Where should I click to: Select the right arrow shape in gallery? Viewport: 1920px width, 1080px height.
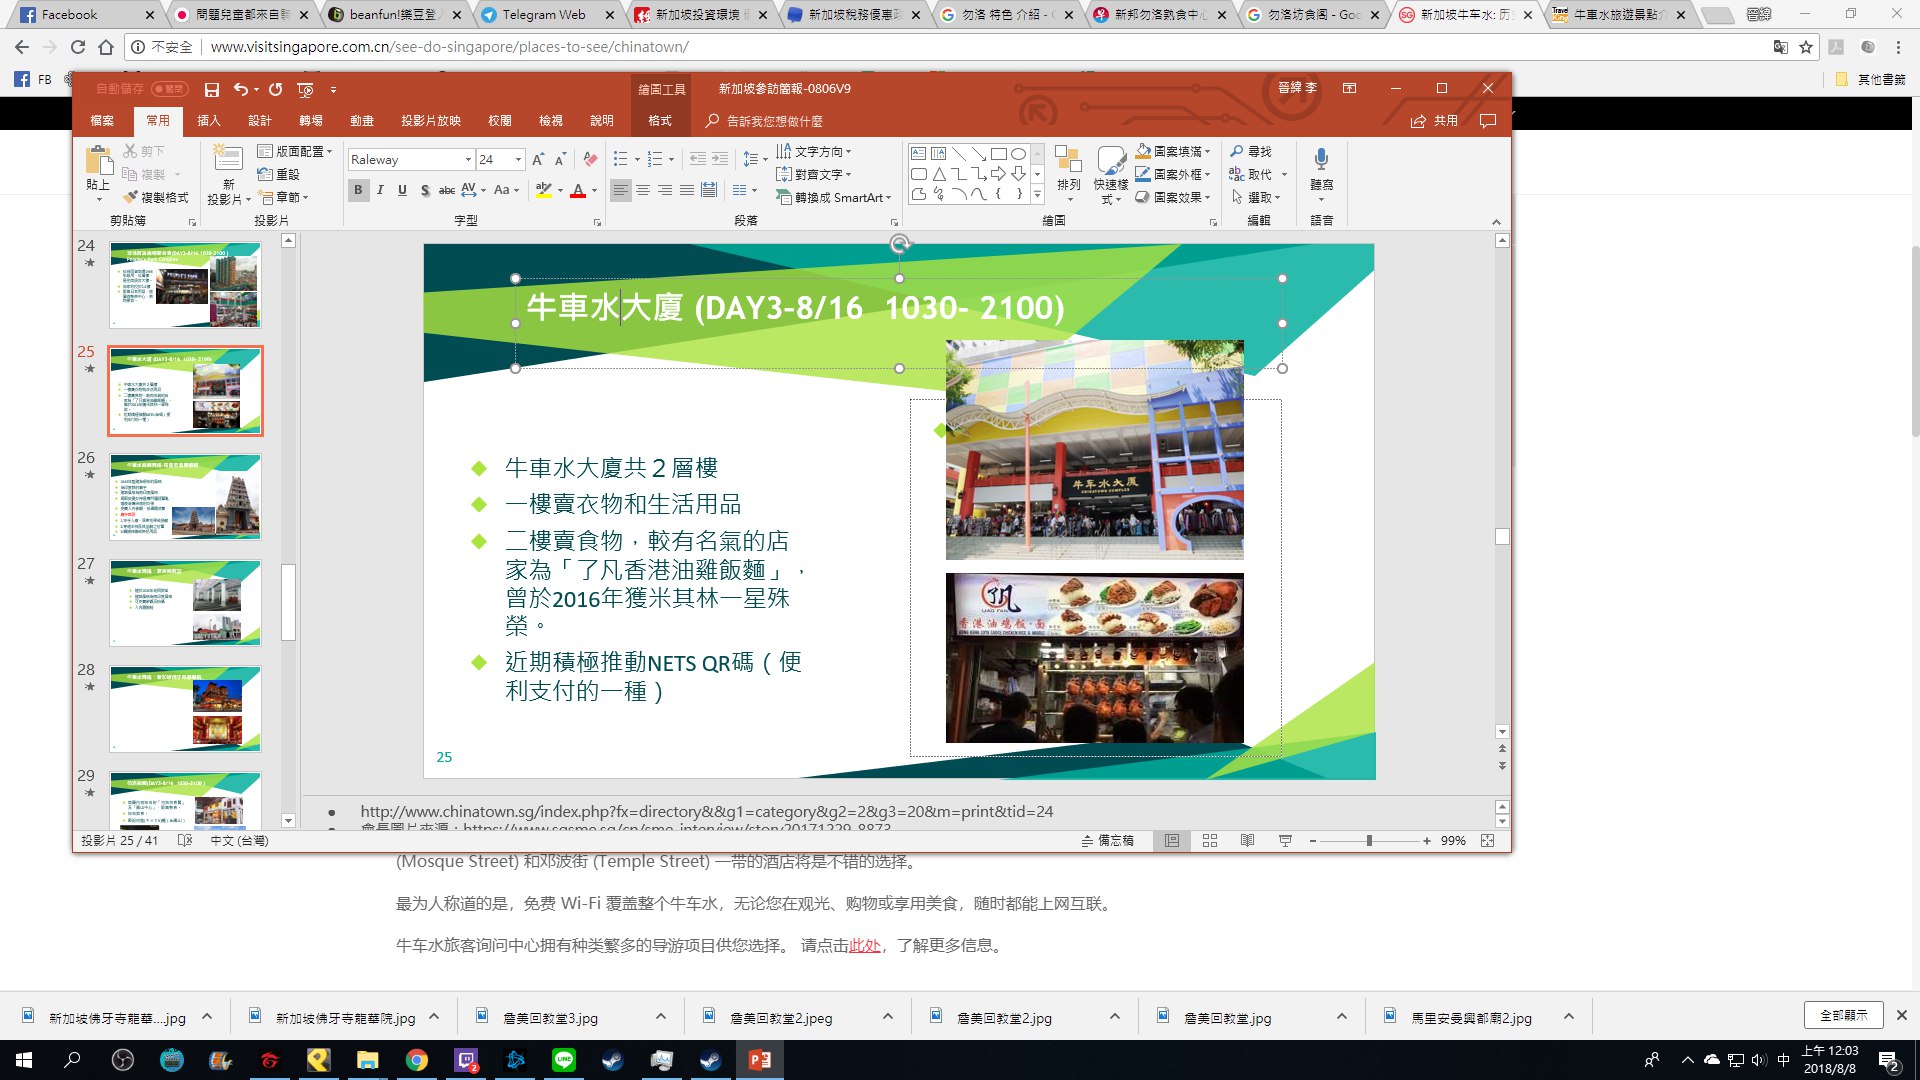(998, 174)
